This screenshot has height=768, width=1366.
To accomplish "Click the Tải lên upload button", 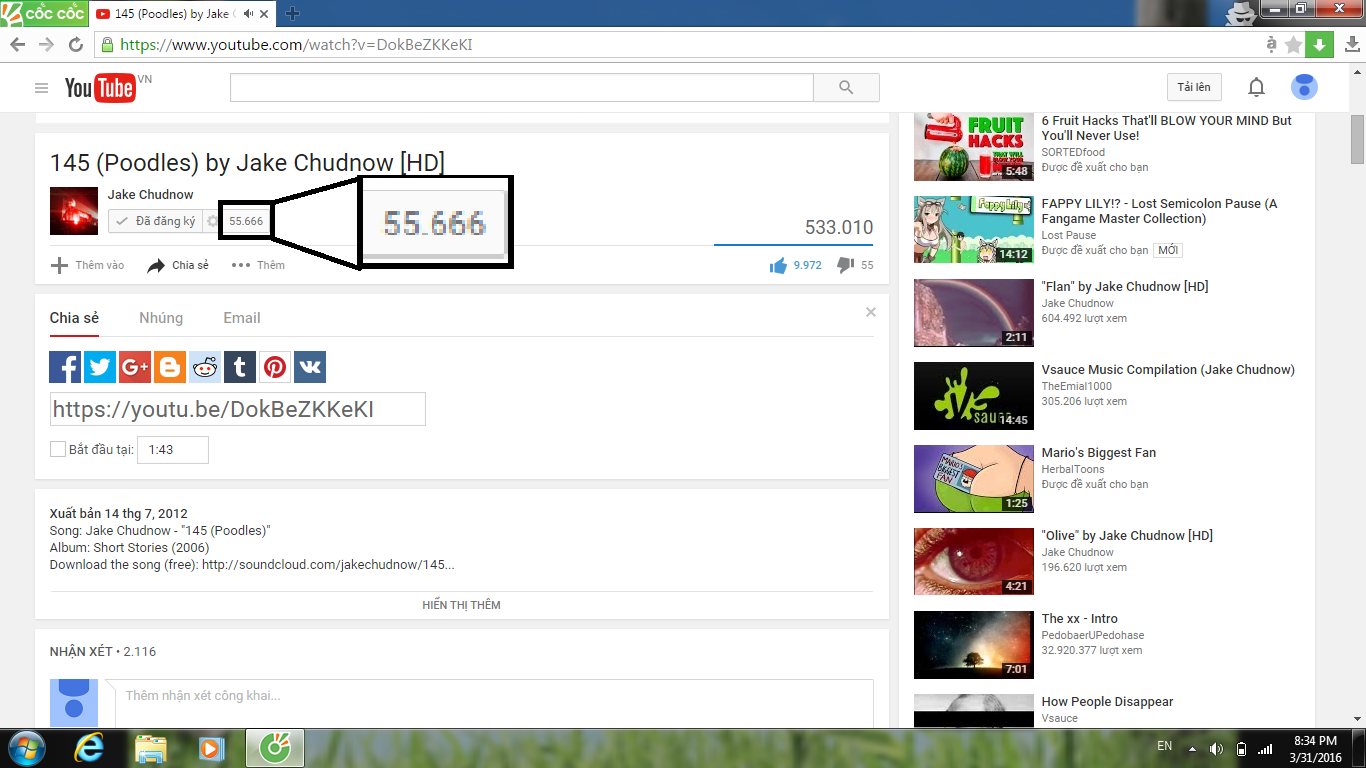I will [1194, 87].
